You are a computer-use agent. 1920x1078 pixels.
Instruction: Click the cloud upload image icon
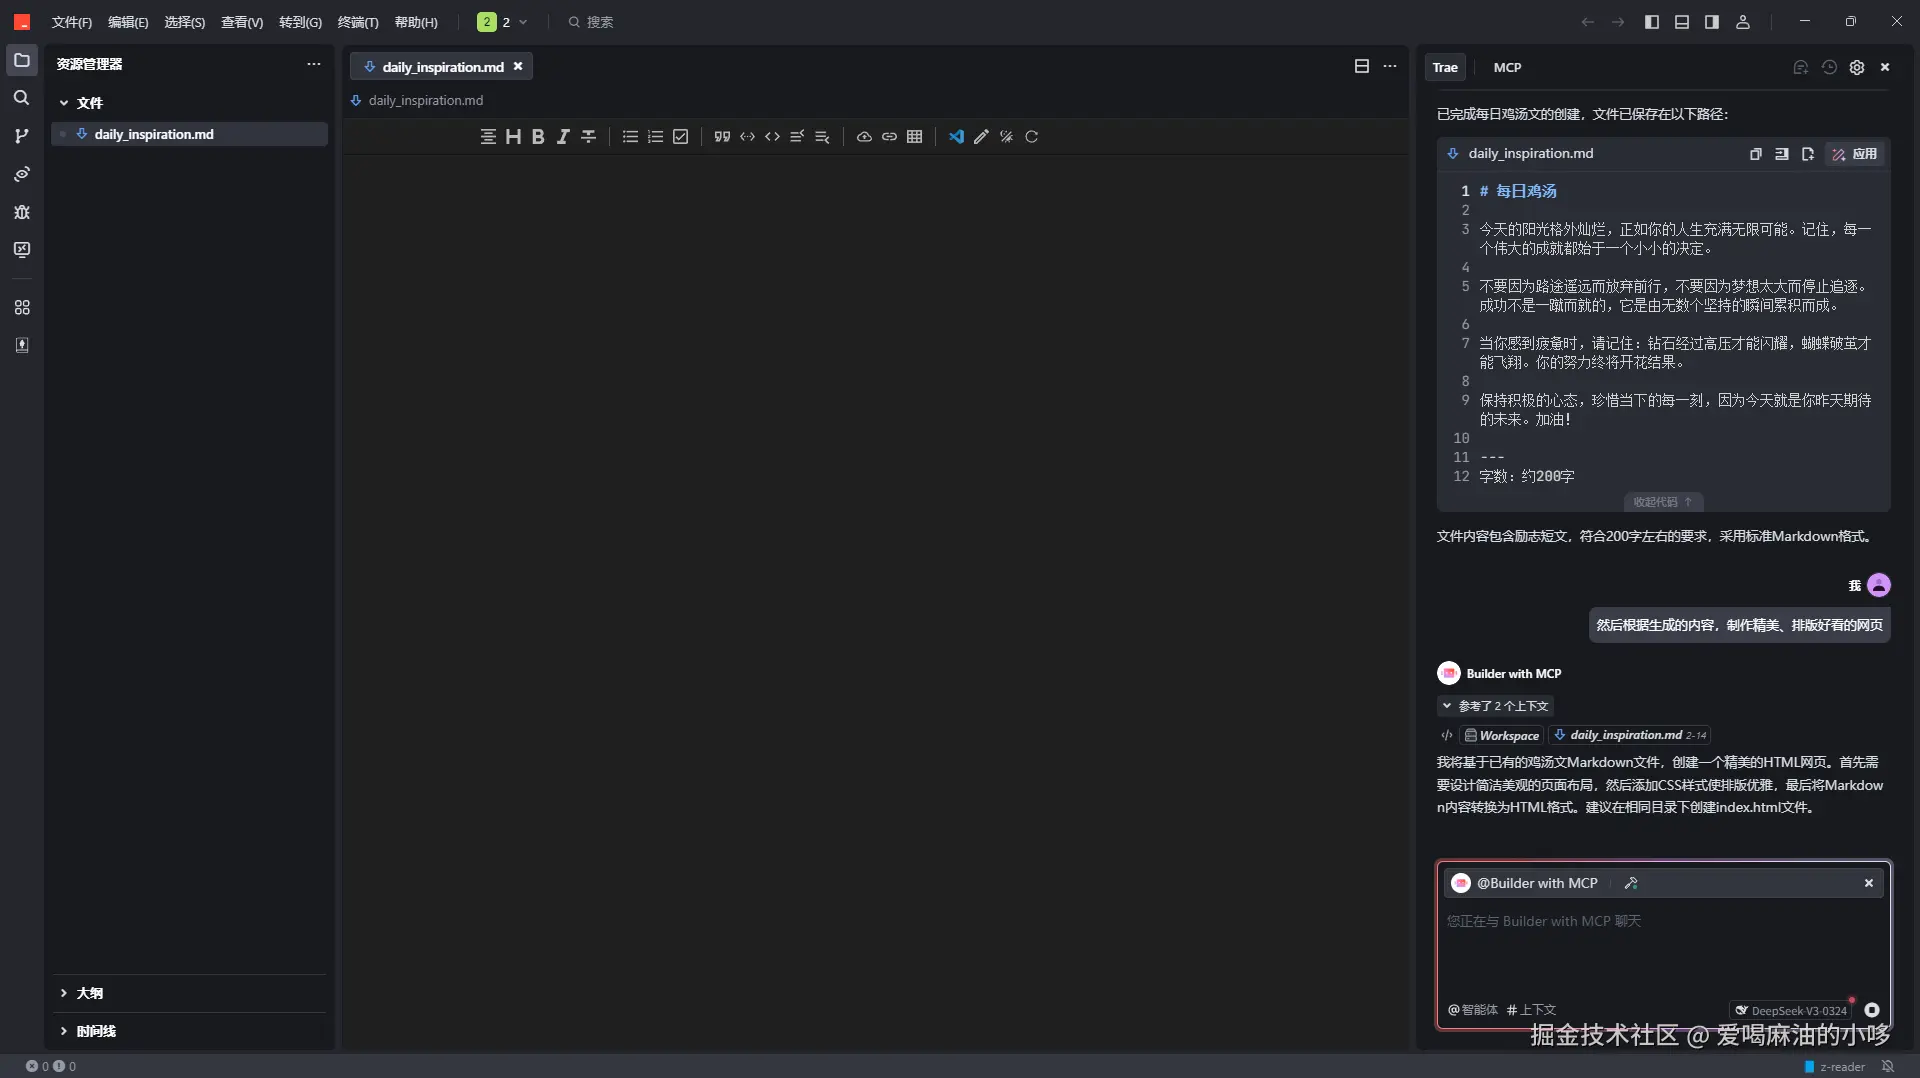(864, 137)
